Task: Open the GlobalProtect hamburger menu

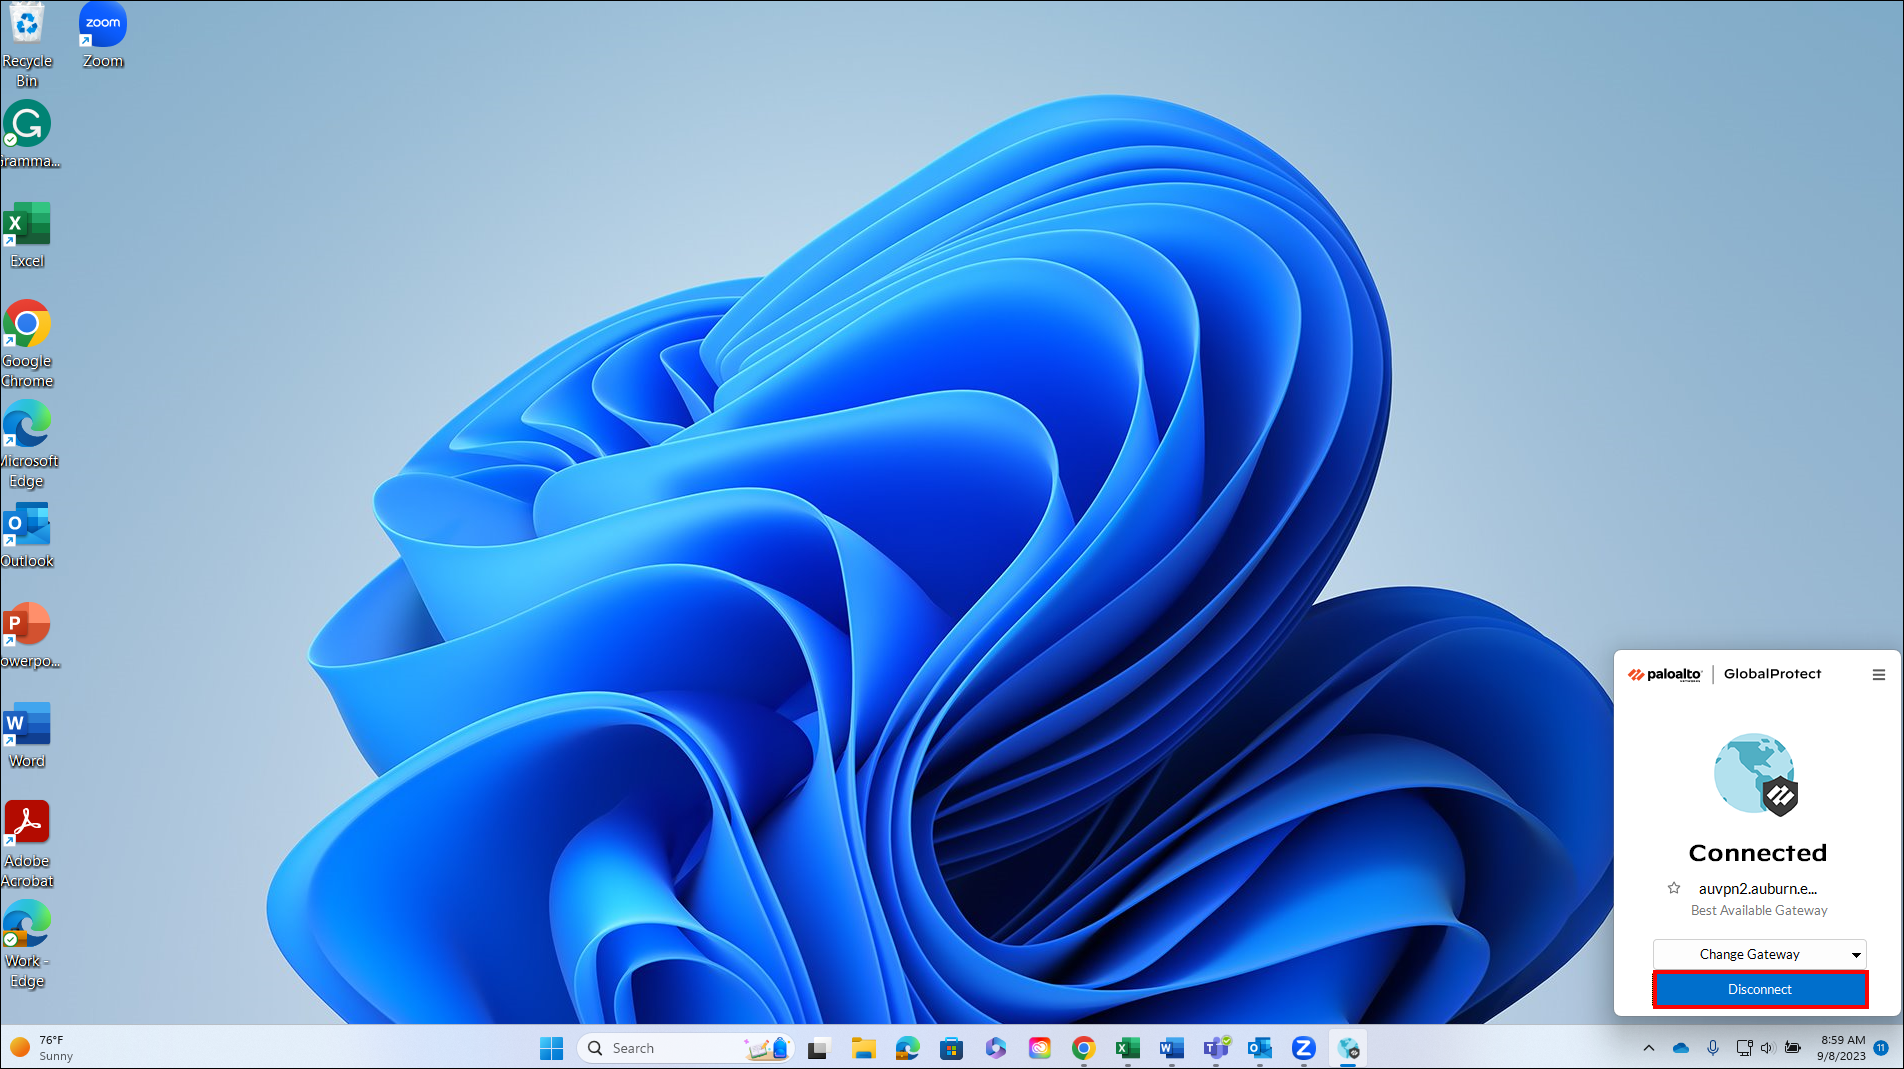Action: tap(1878, 675)
